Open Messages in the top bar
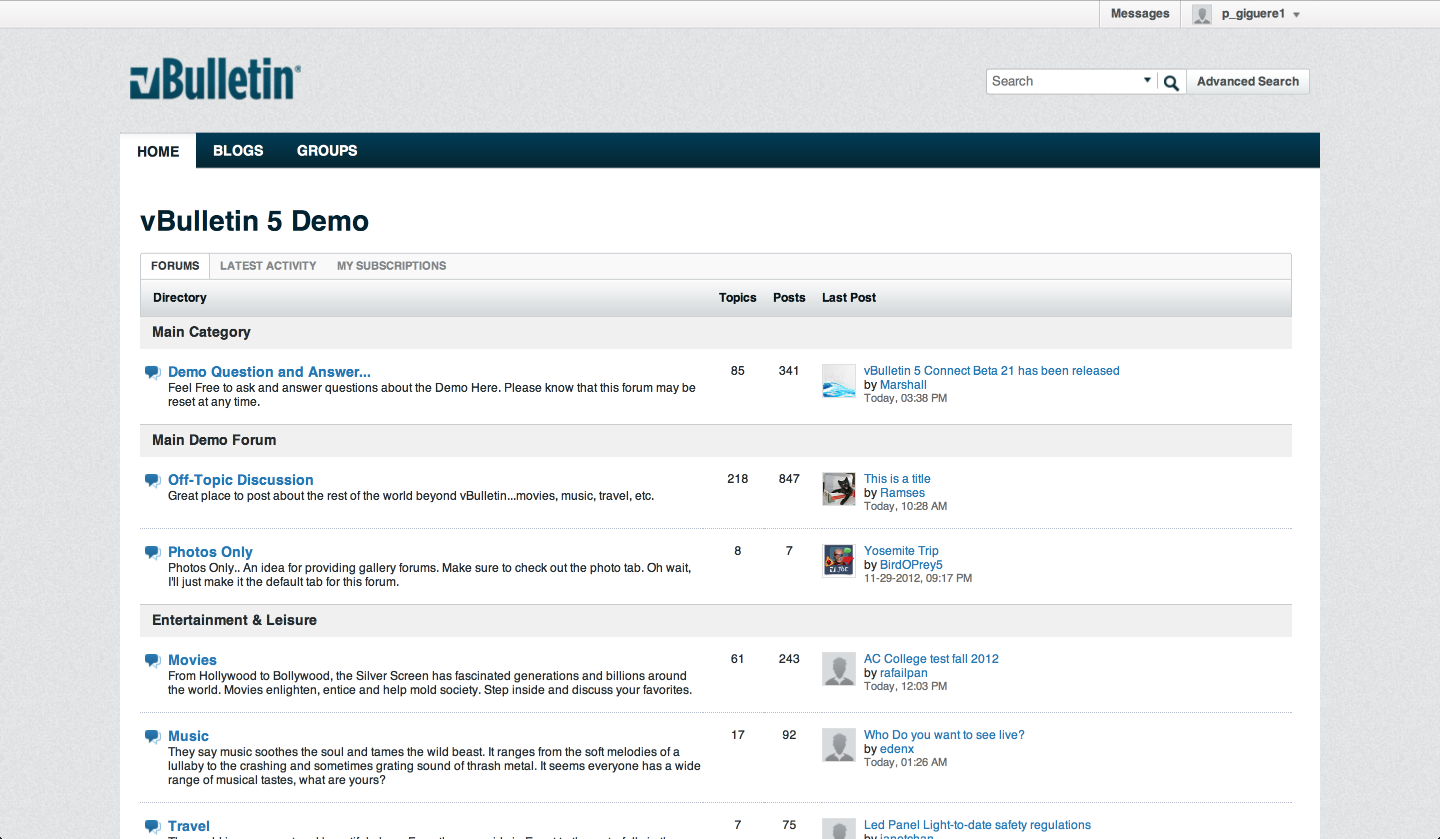Image resolution: width=1440 pixels, height=839 pixels. 1140,14
